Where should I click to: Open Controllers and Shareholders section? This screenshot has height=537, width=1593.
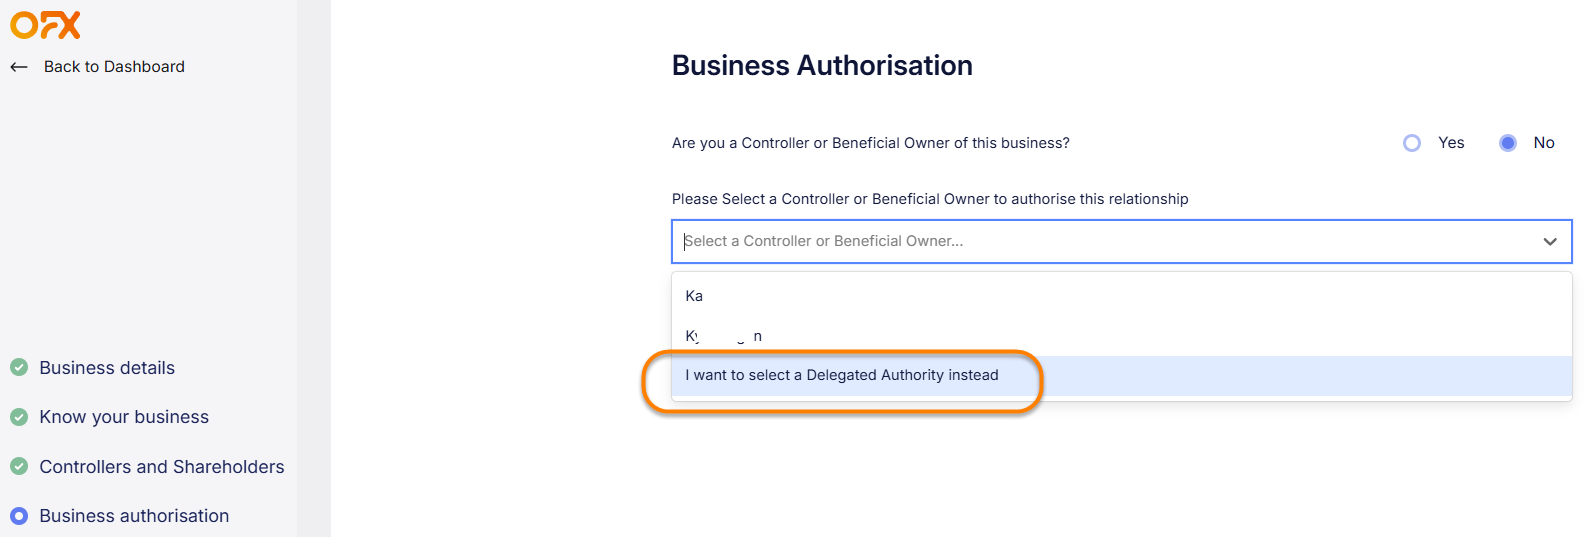click(x=162, y=467)
